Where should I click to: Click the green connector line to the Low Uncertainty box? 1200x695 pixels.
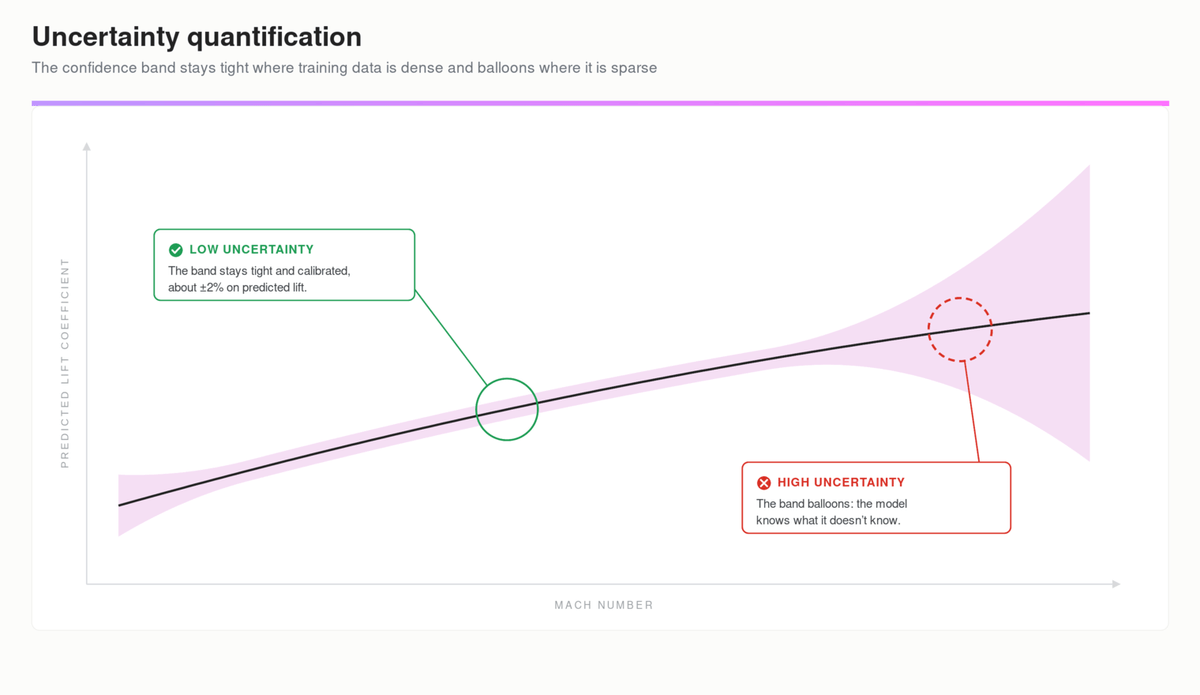tap(451, 338)
